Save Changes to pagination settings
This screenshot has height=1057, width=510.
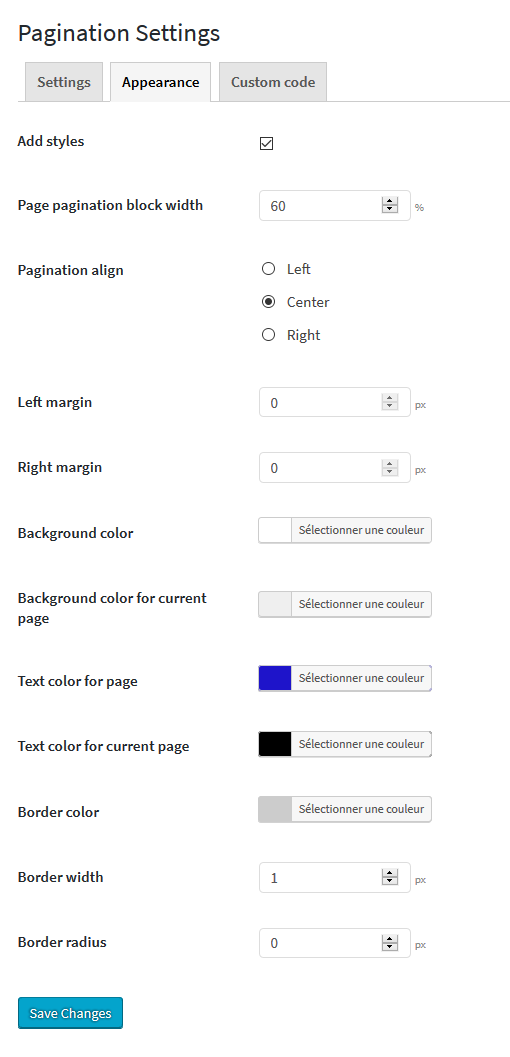pos(70,1013)
